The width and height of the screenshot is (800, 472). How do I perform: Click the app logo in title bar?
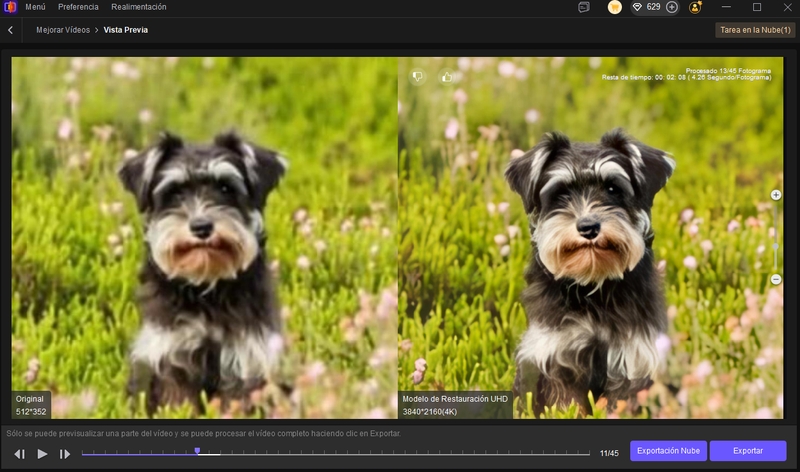[x=11, y=7]
